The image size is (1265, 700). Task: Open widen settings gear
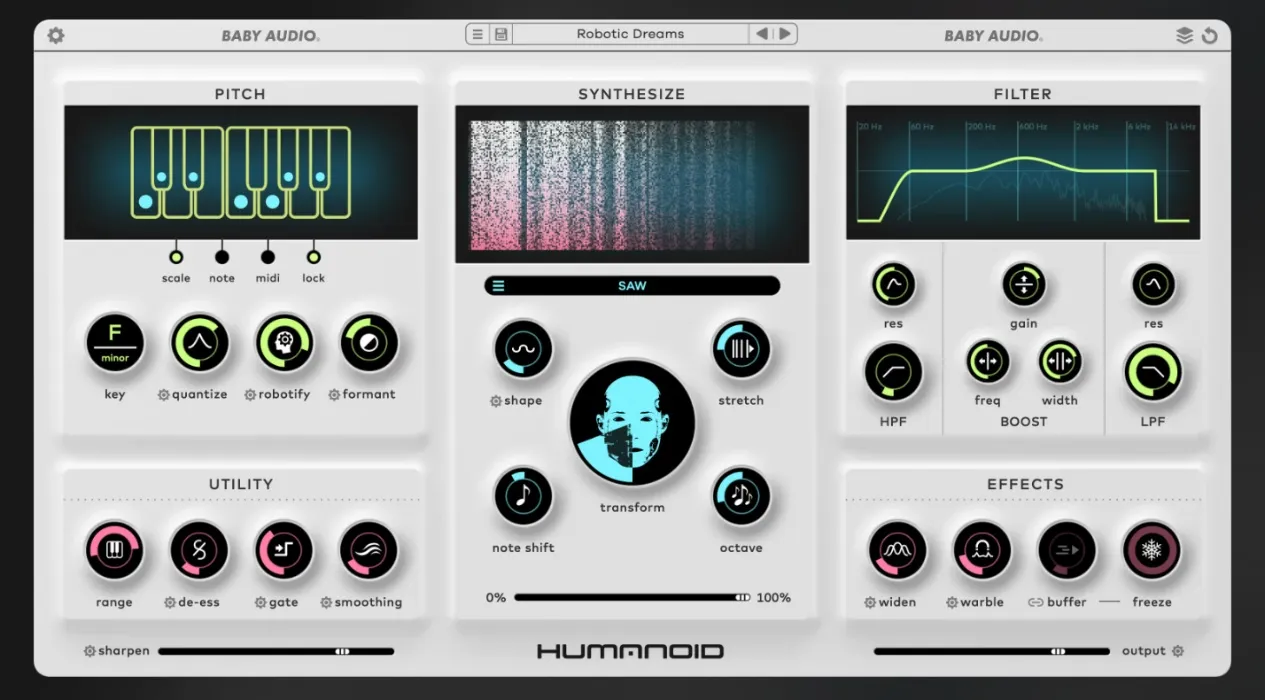pos(870,603)
